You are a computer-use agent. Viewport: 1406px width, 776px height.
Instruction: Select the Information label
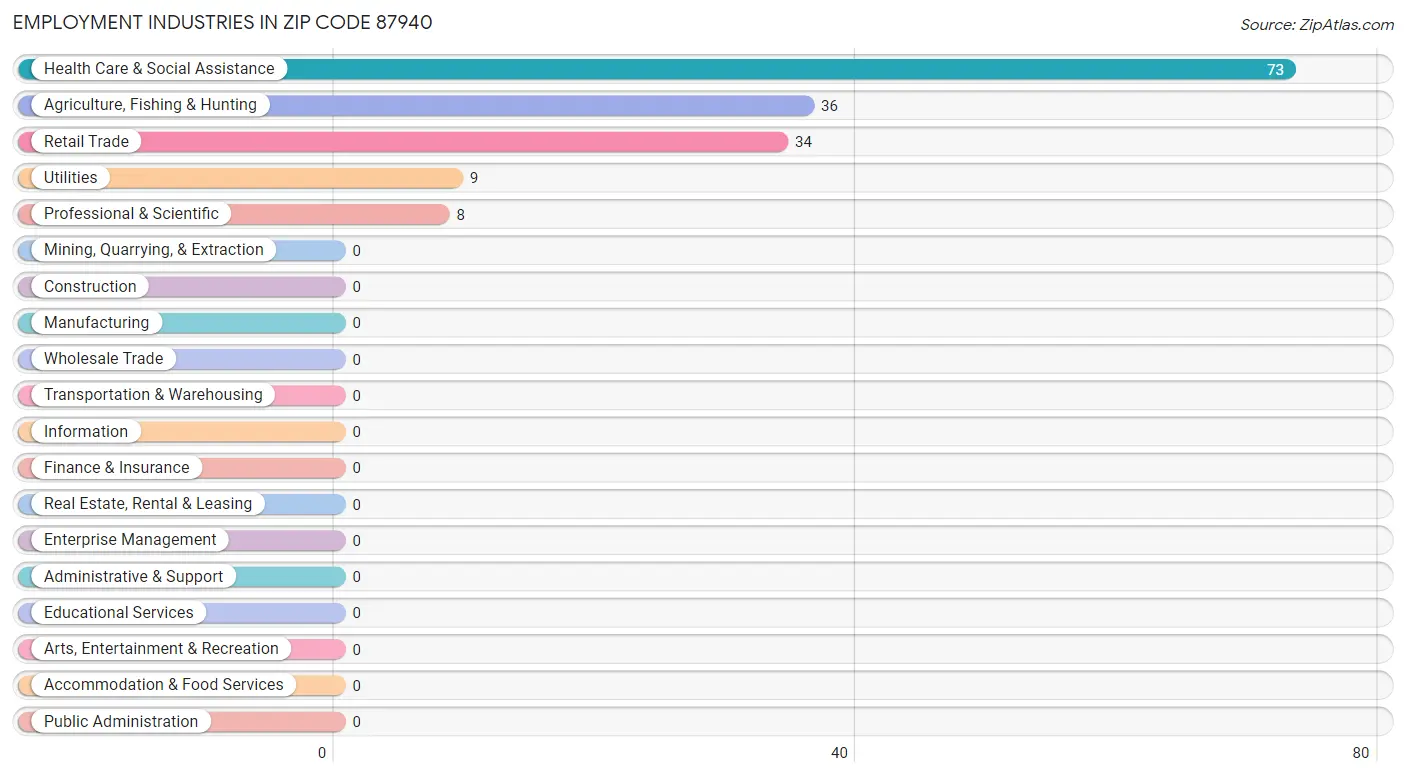[x=86, y=431]
